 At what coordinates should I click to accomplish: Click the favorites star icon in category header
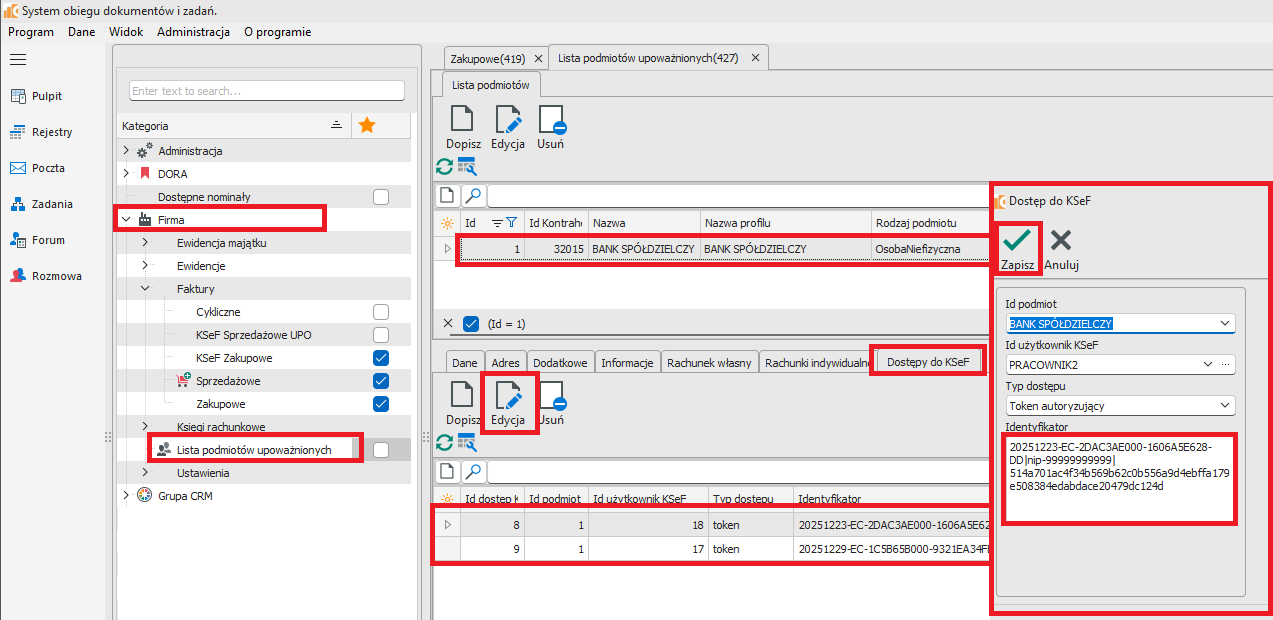click(367, 125)
